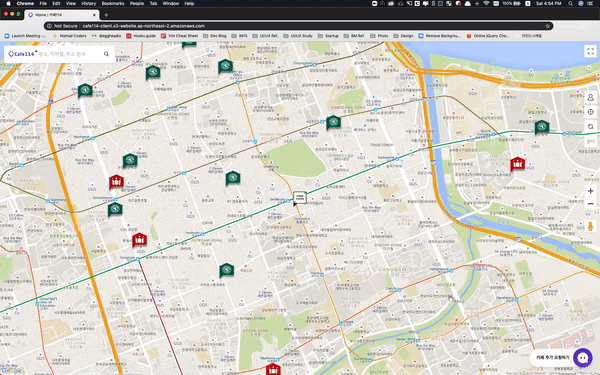Viewport: 600px width, 375px height.
Task: Open the Apple menu
Action: (8, 3)
